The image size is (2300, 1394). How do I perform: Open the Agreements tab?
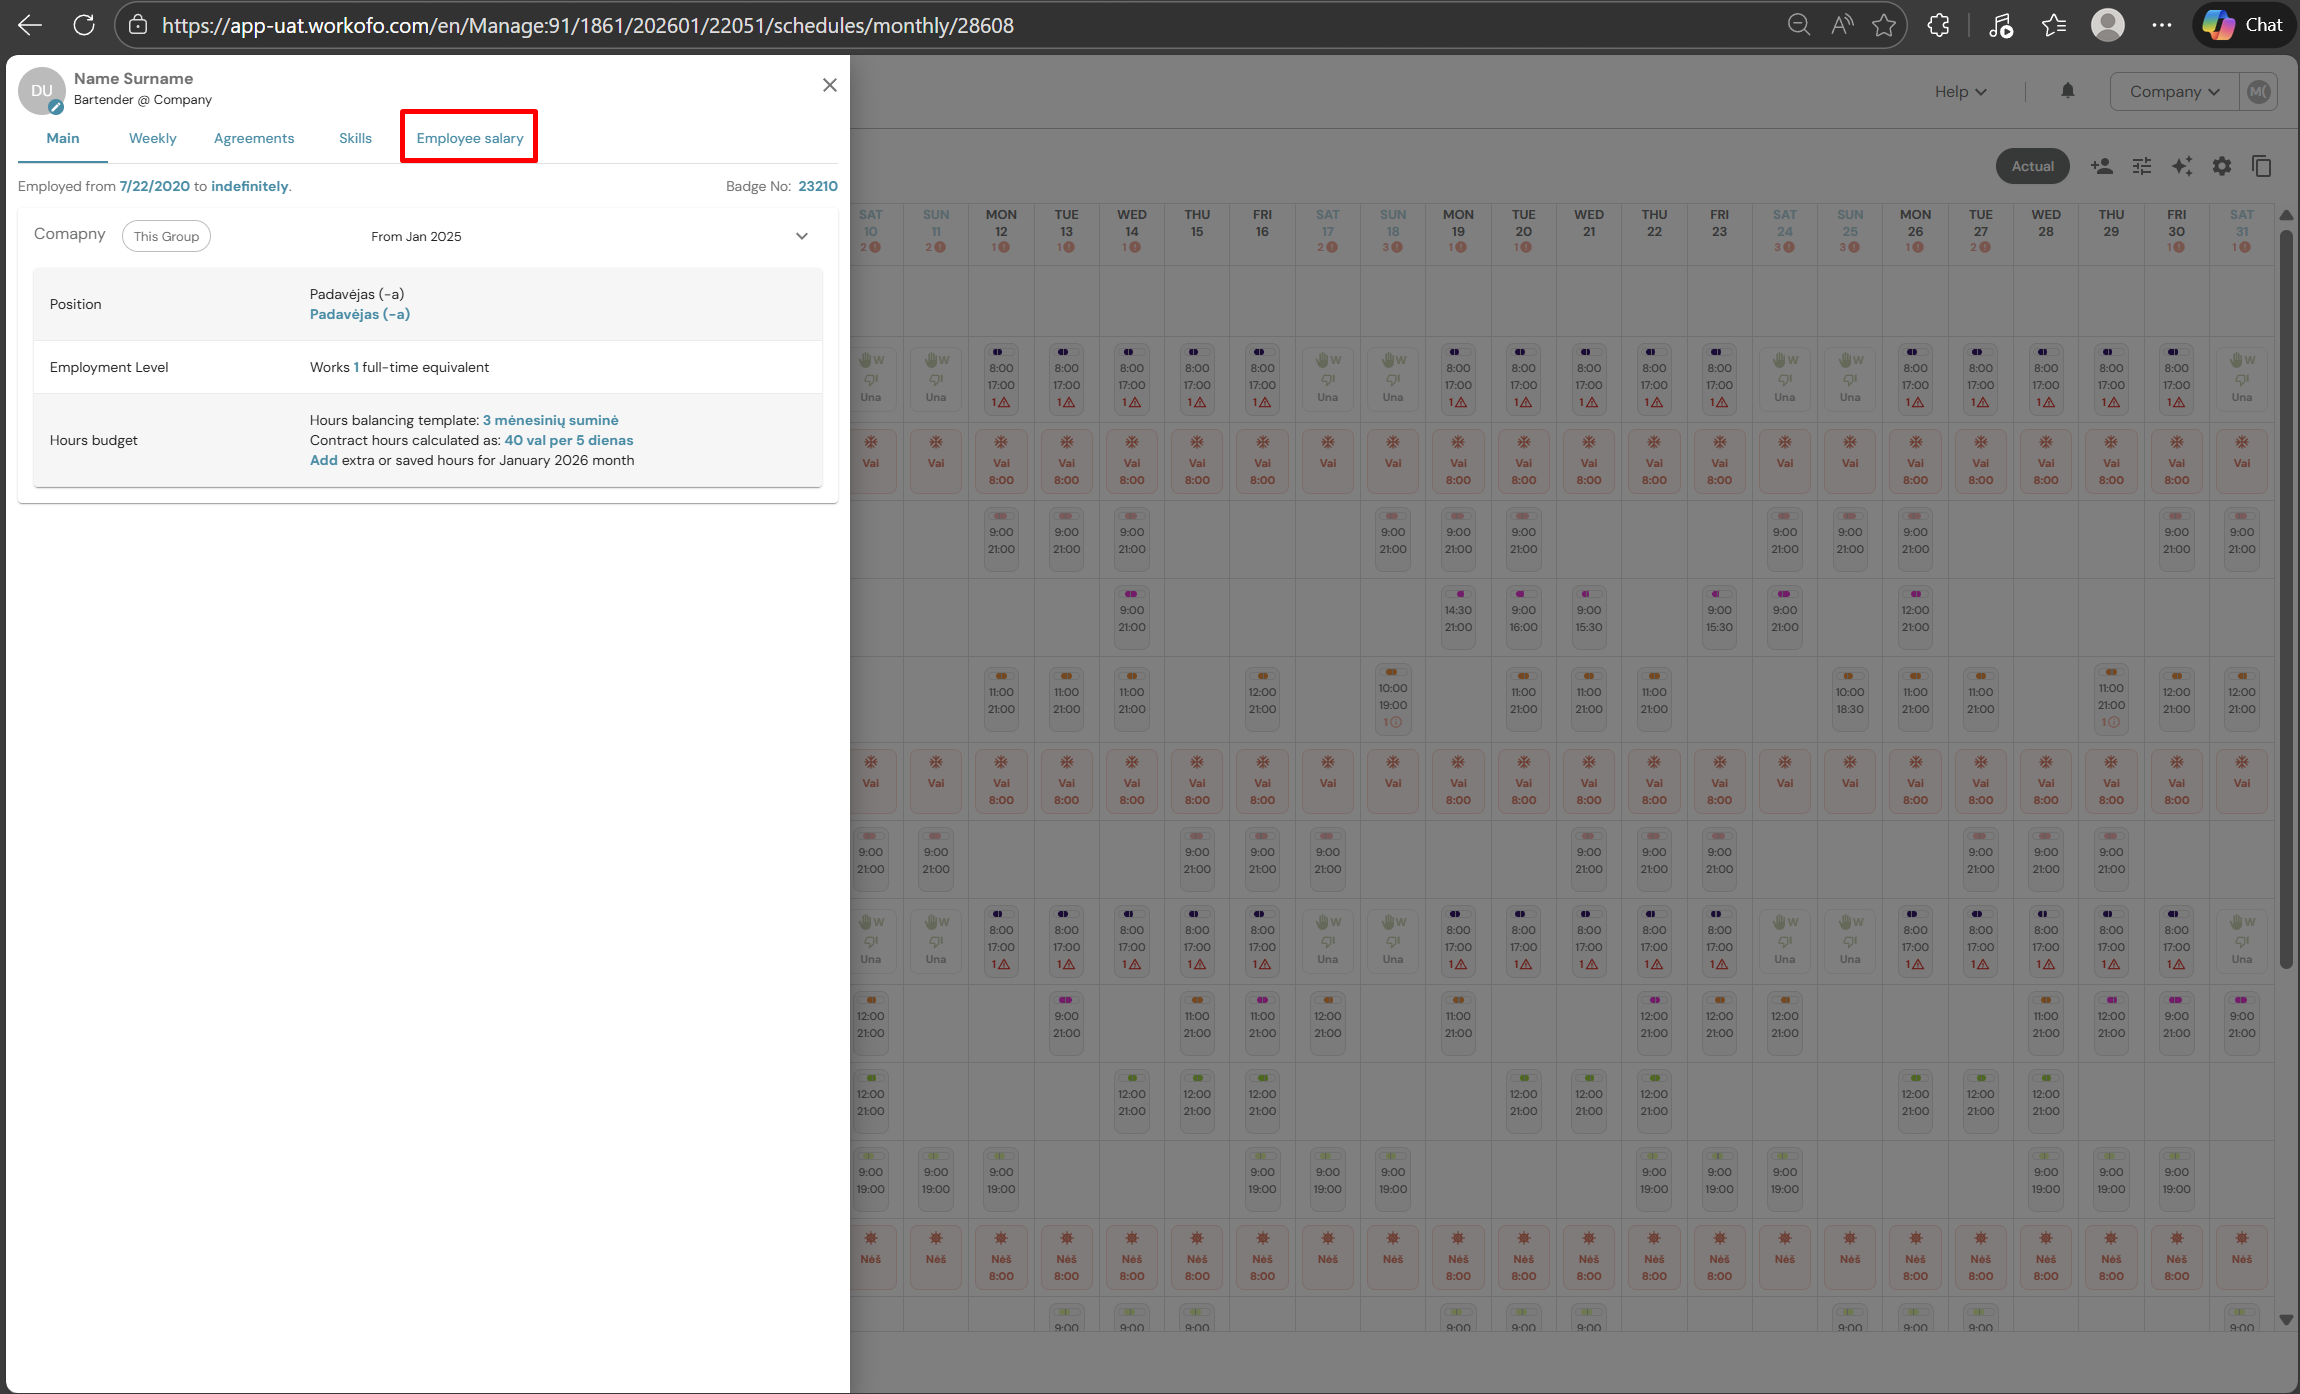point(254,138)
